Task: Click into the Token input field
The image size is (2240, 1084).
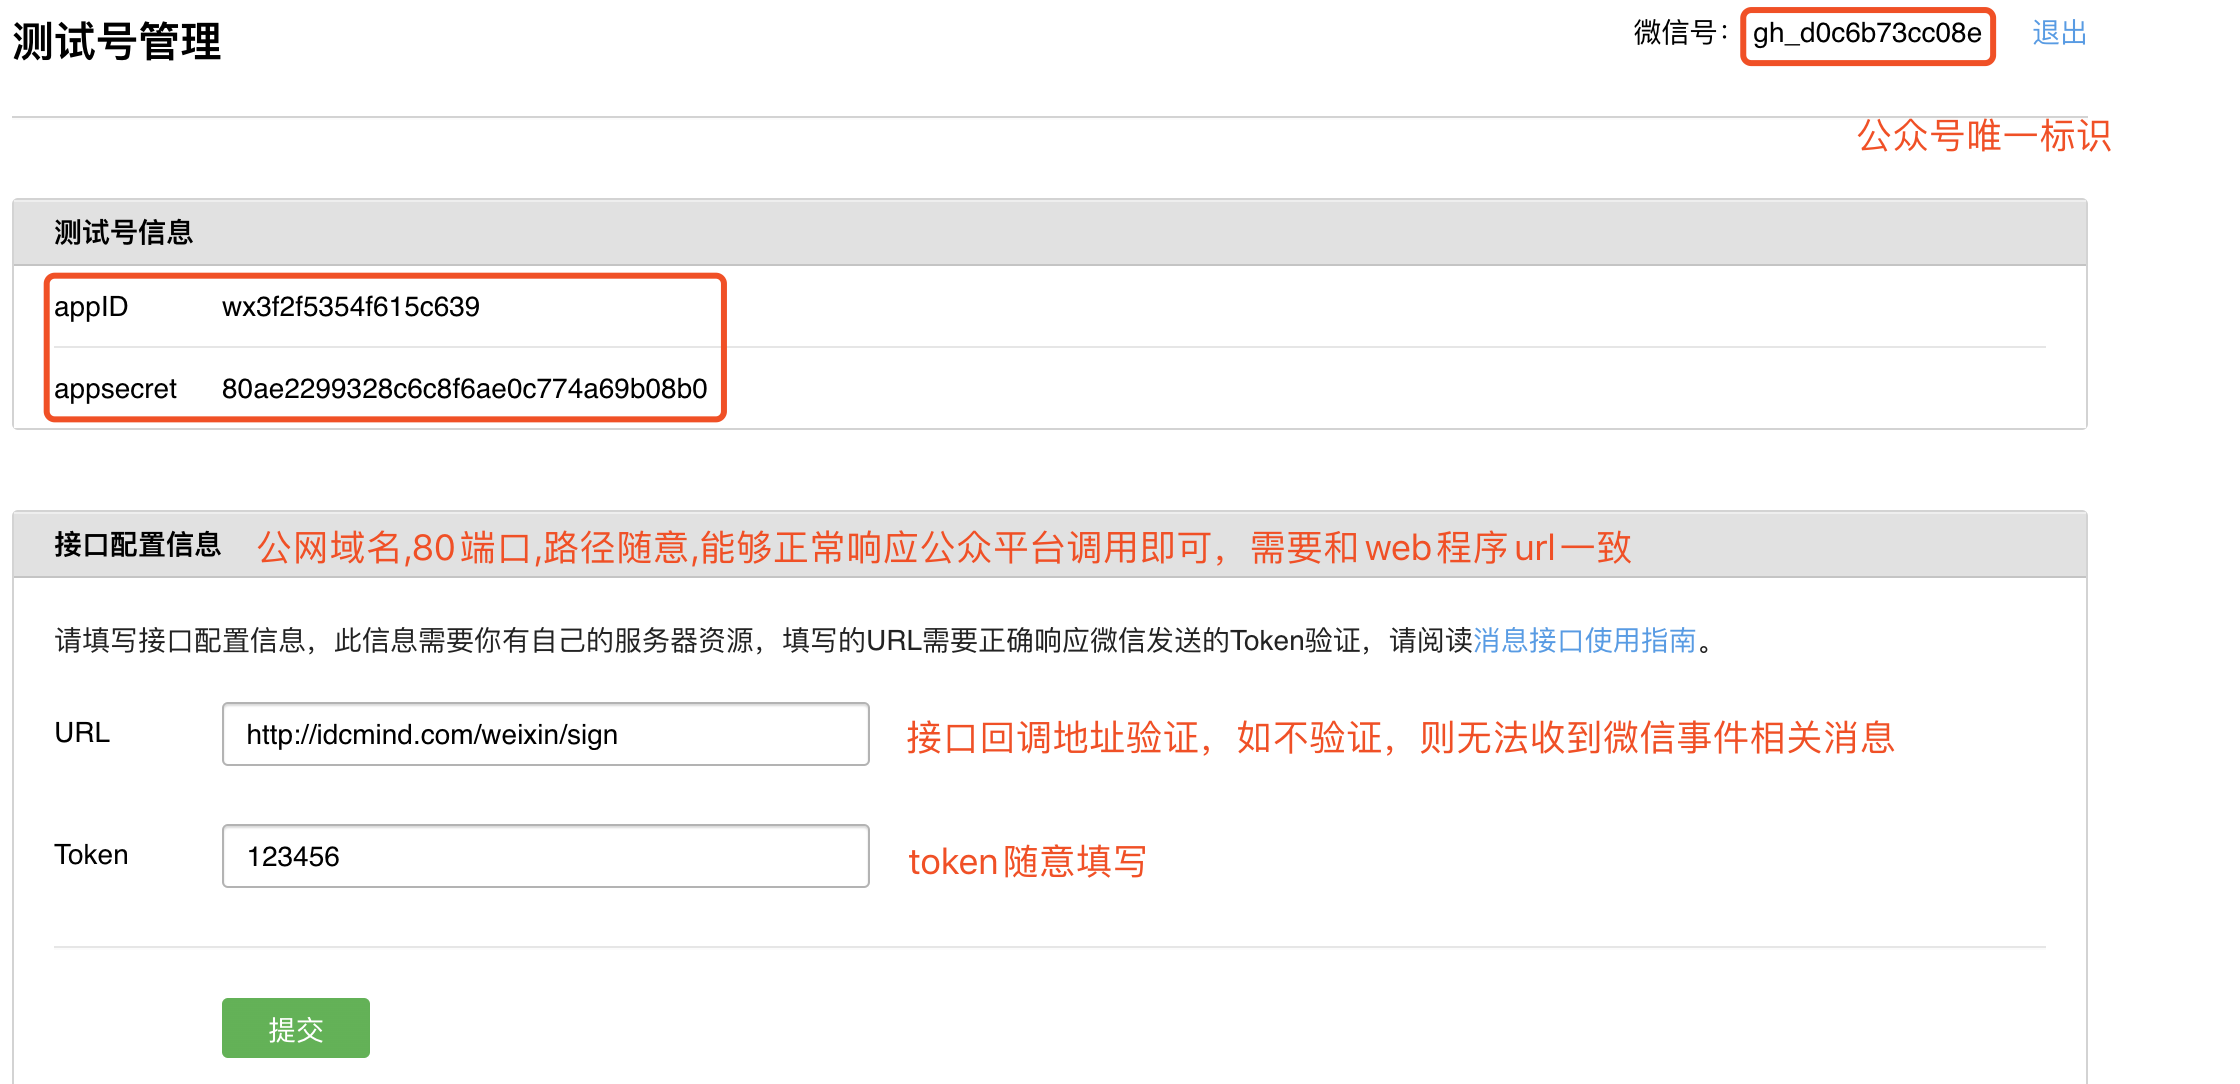Action: click(545, 856)
